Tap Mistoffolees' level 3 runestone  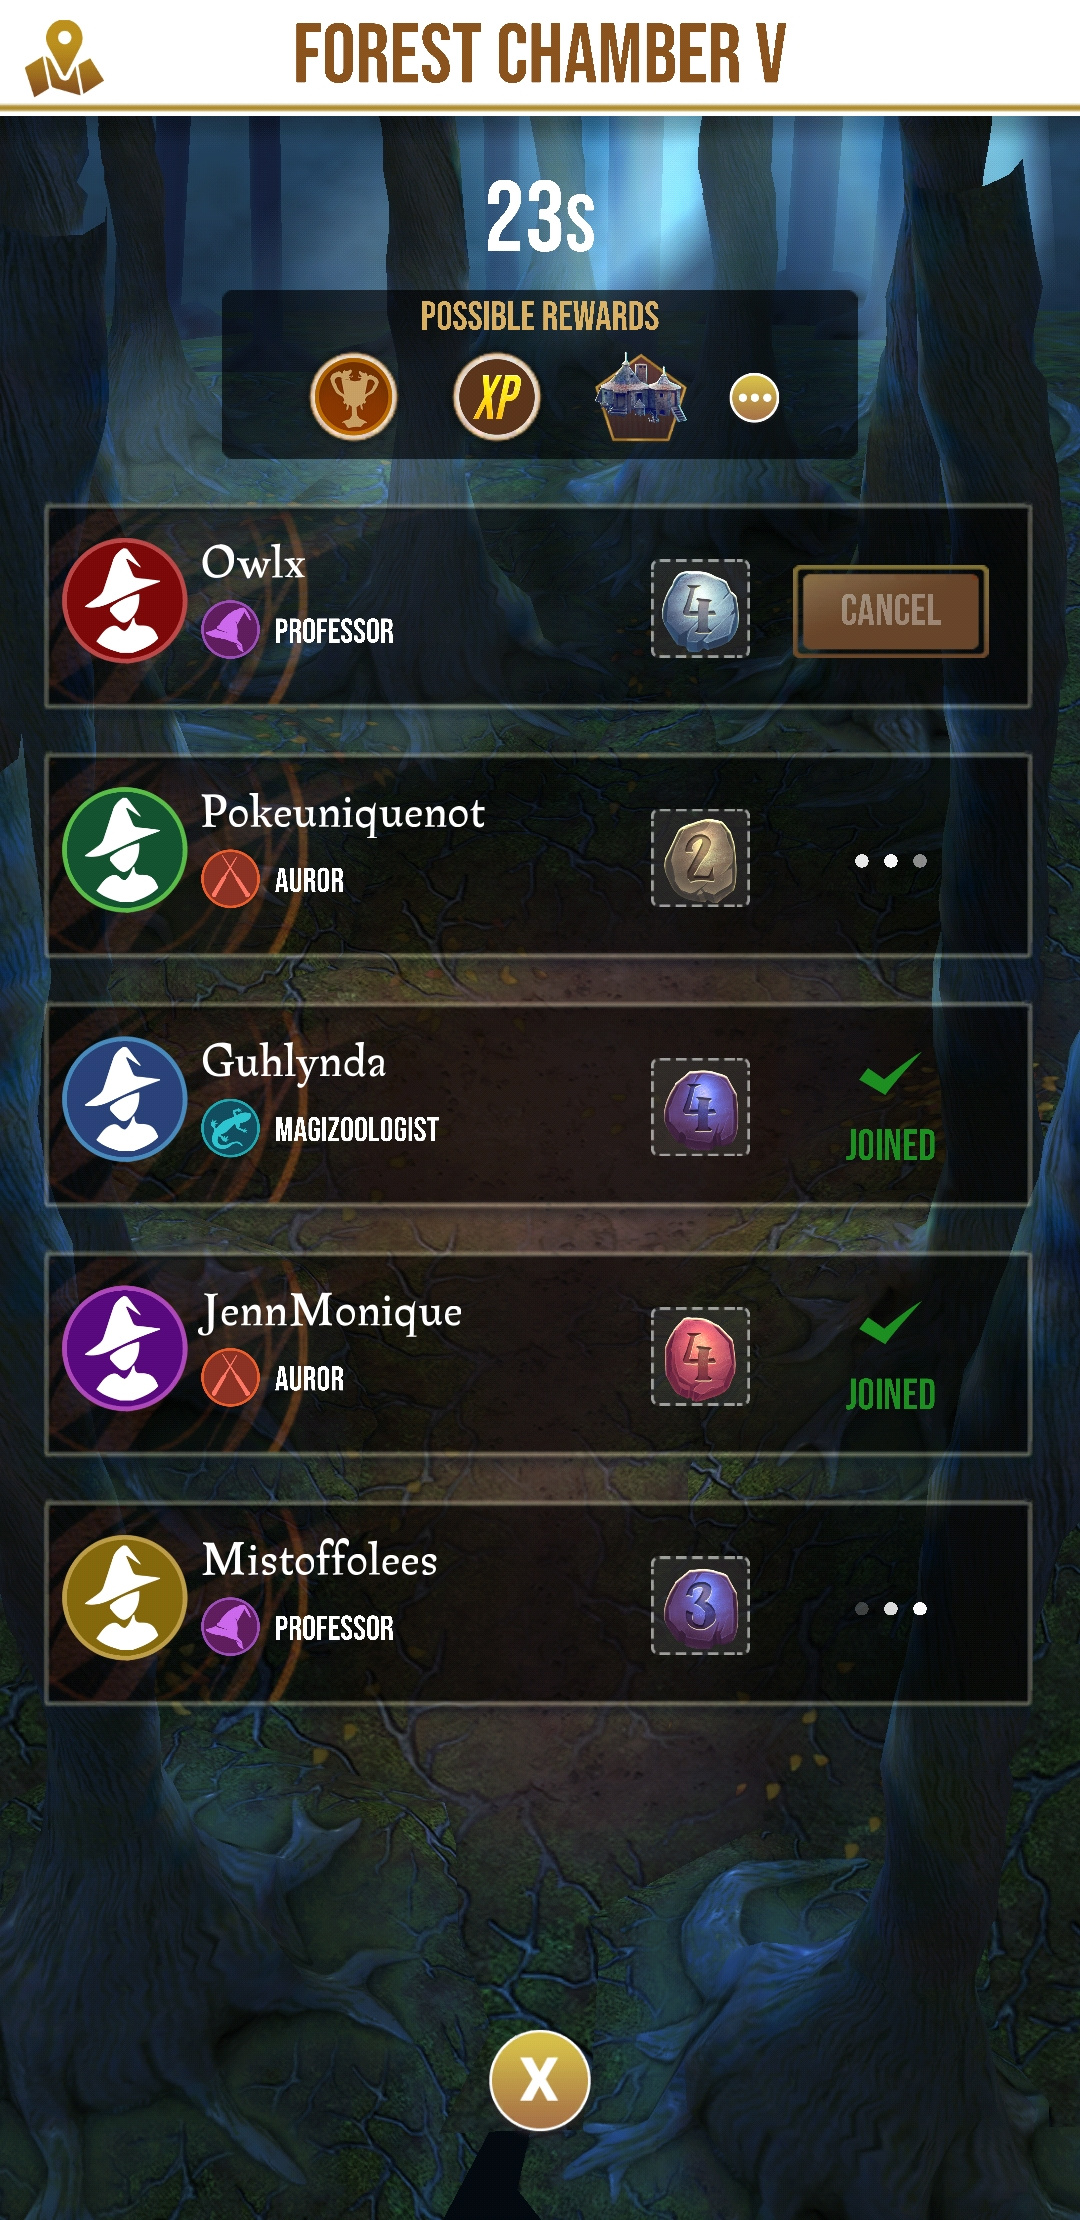click(x=700, y=1605)
